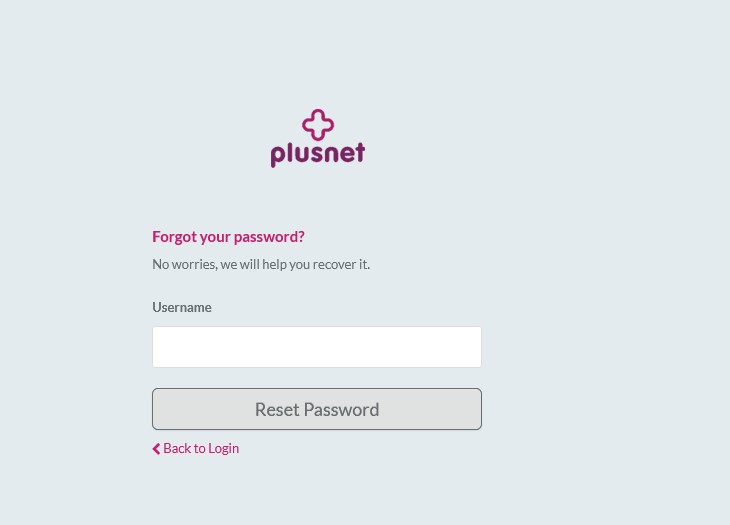Click the pink heading about a forgotten password
The image size is (730, 525).
pos(228,236)
